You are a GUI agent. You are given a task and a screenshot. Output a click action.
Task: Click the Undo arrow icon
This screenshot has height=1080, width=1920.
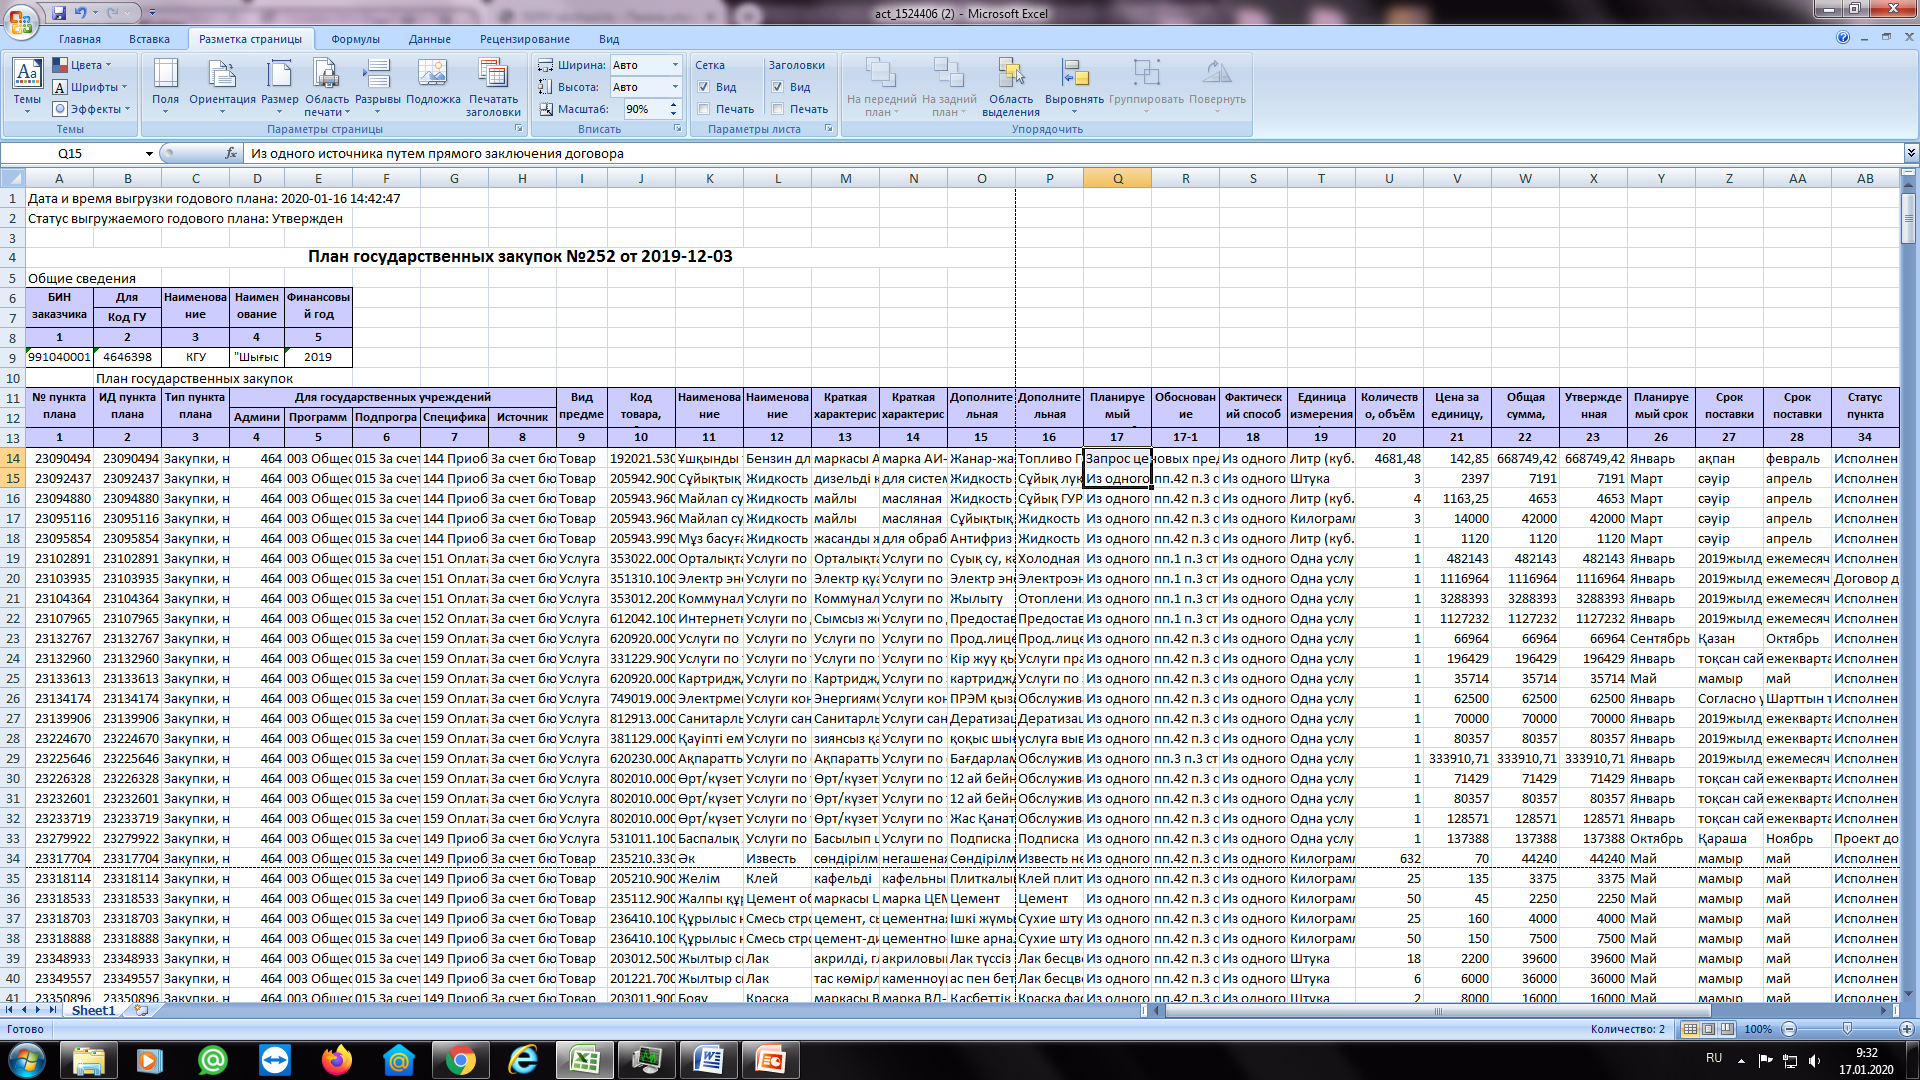(80, 13)
